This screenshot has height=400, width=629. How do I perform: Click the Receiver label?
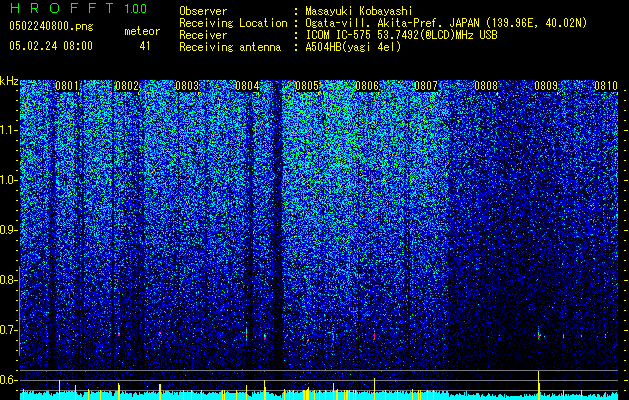coord(203,35)
